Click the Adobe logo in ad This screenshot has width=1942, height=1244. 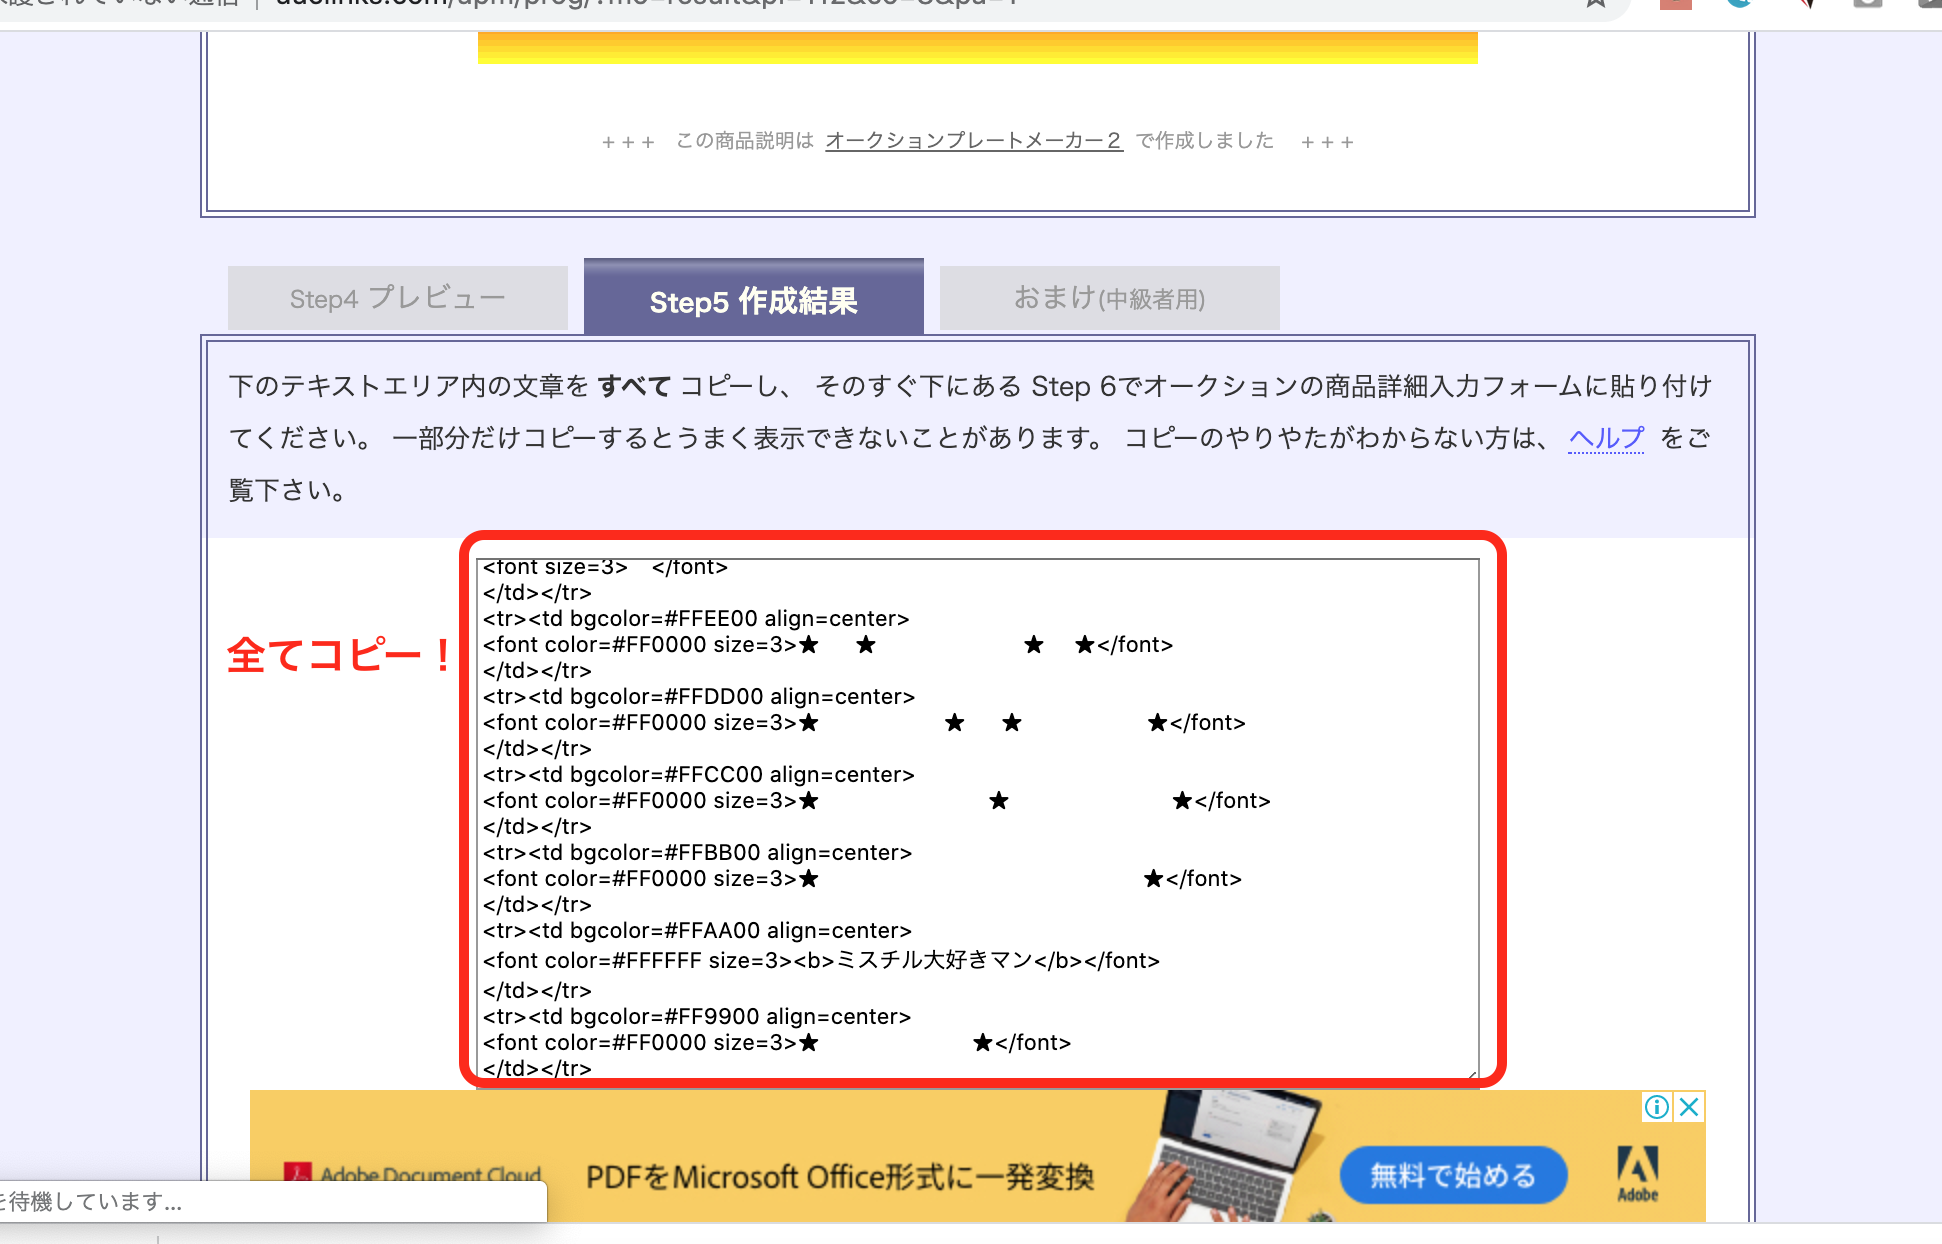[1637, 1173]
